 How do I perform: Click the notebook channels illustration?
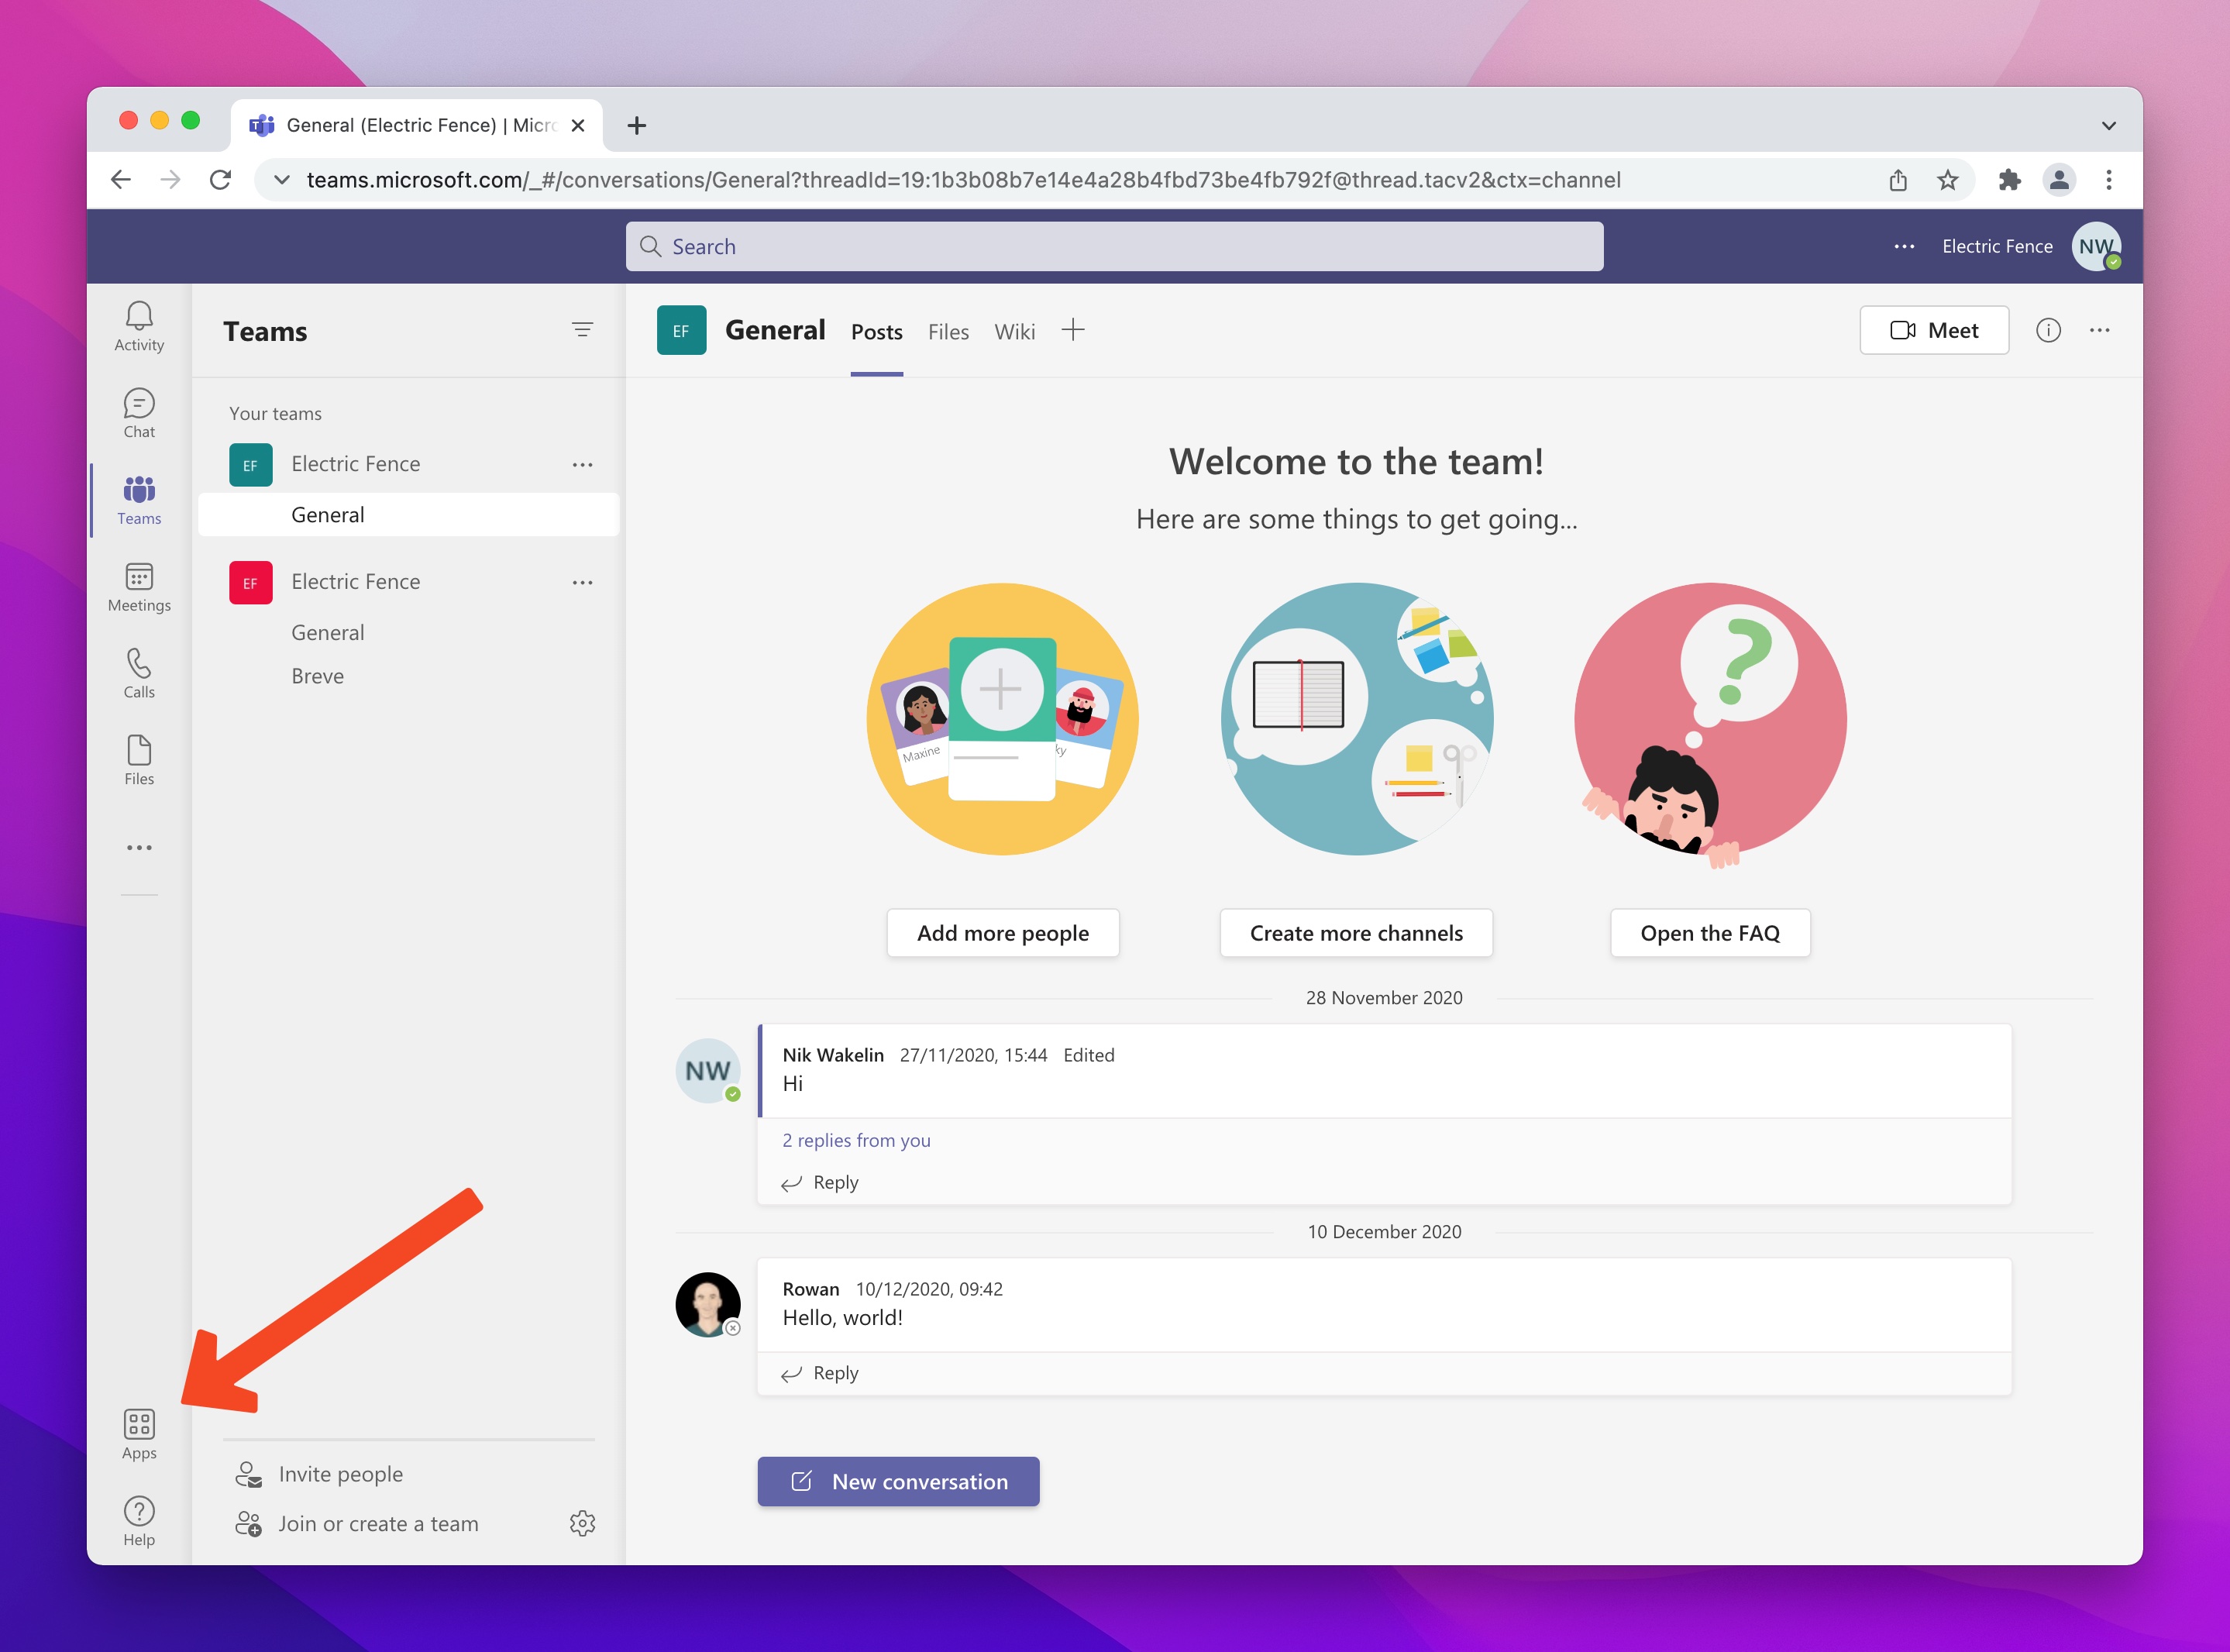(1357, 719)
